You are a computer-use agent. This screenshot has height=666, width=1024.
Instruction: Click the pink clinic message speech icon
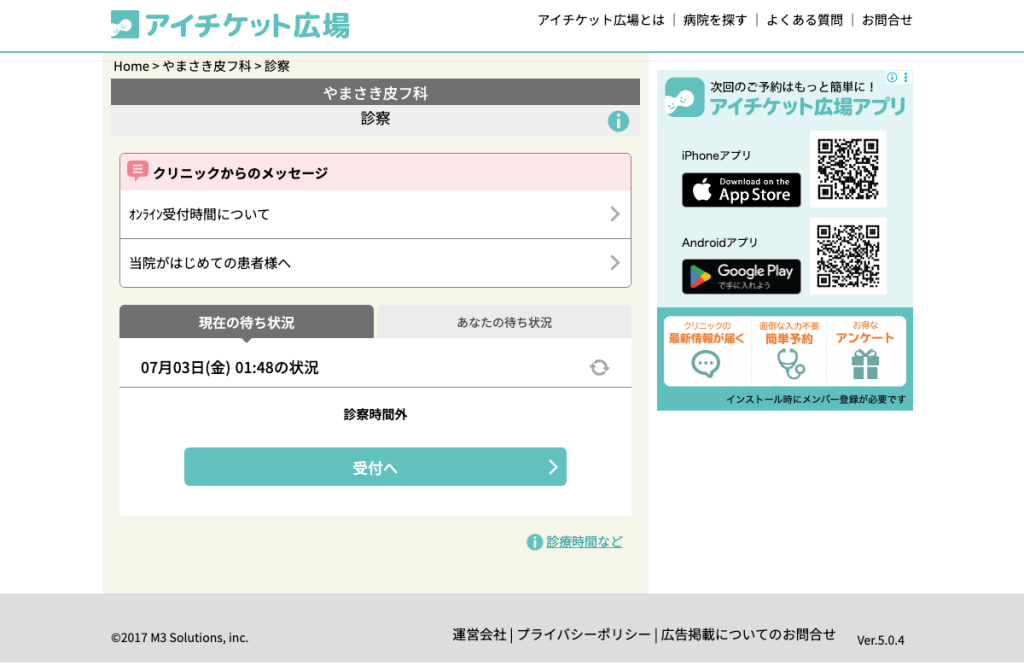coord(137,171)
